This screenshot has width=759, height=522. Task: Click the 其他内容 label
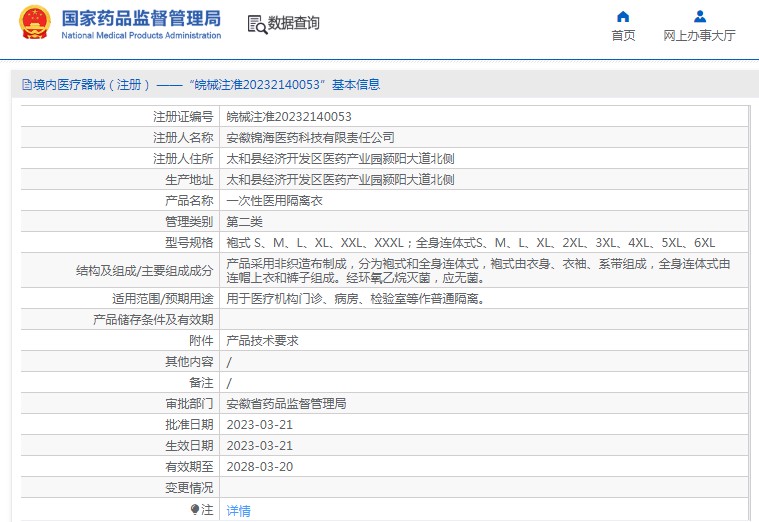click(x=189, y=362)
